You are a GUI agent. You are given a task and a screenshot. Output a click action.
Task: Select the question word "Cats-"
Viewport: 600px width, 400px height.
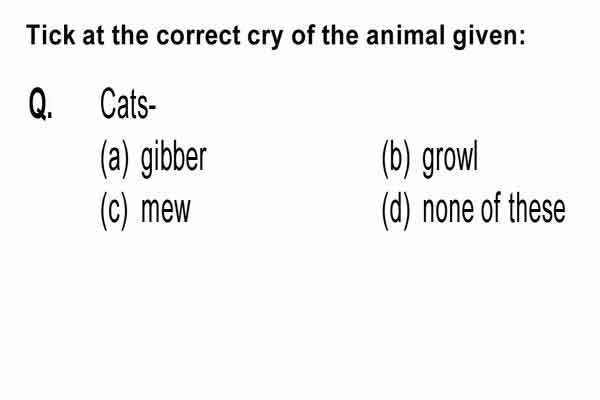tap(128, 104)
